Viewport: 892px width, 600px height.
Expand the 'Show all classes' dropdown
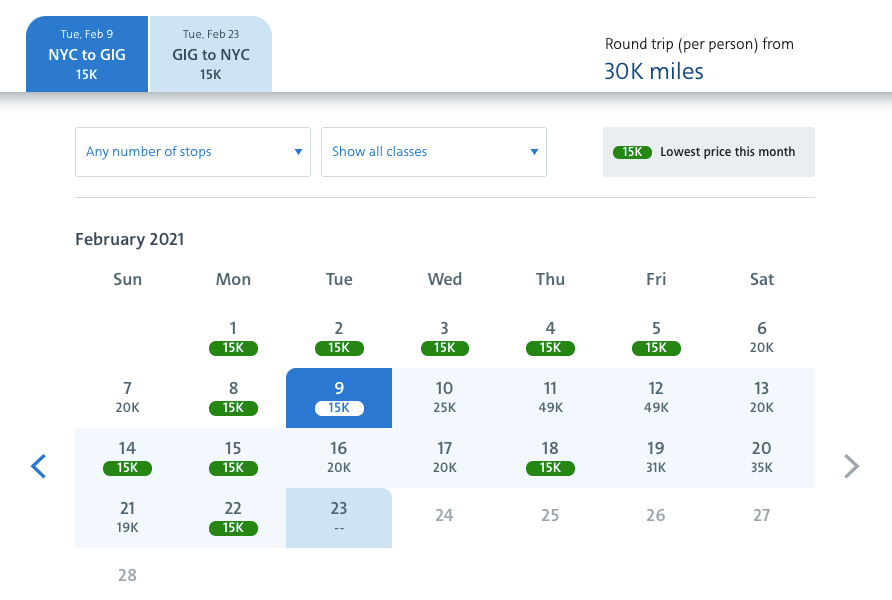(434, 152)
